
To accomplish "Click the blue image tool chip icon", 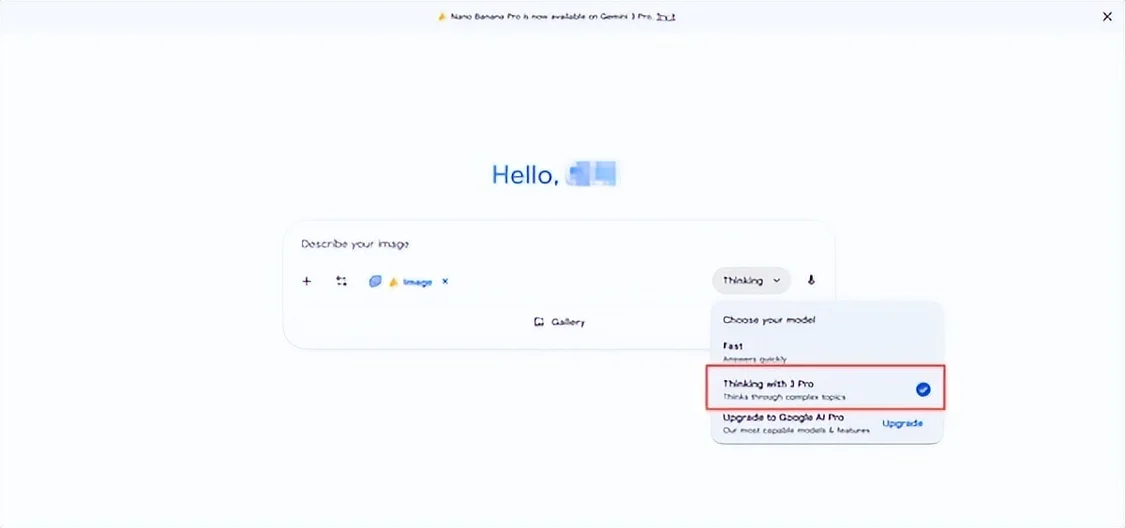I will [375, 282].
